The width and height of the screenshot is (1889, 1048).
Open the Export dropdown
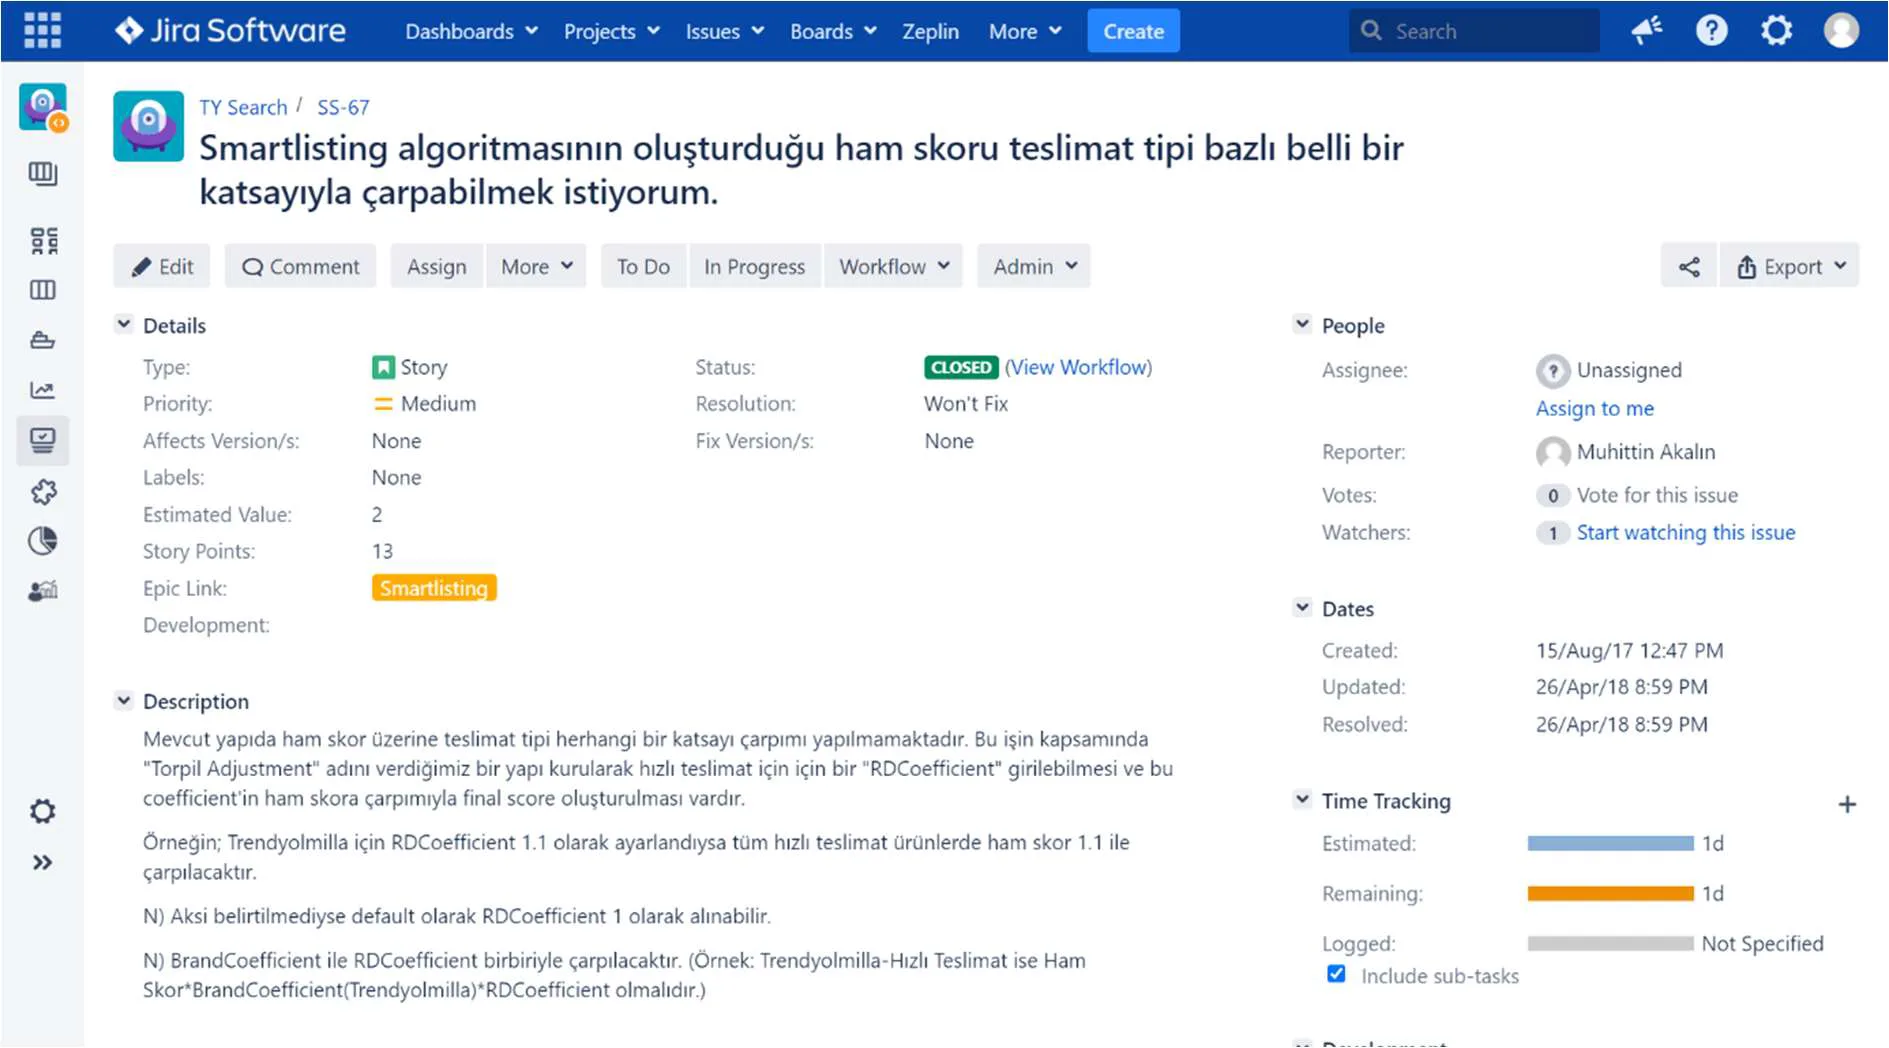pyautogui.click(x=1790, y=266)
